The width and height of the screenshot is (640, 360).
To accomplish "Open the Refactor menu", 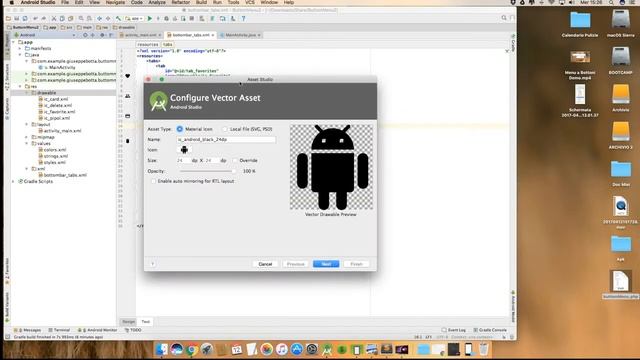I will (180, 2).
